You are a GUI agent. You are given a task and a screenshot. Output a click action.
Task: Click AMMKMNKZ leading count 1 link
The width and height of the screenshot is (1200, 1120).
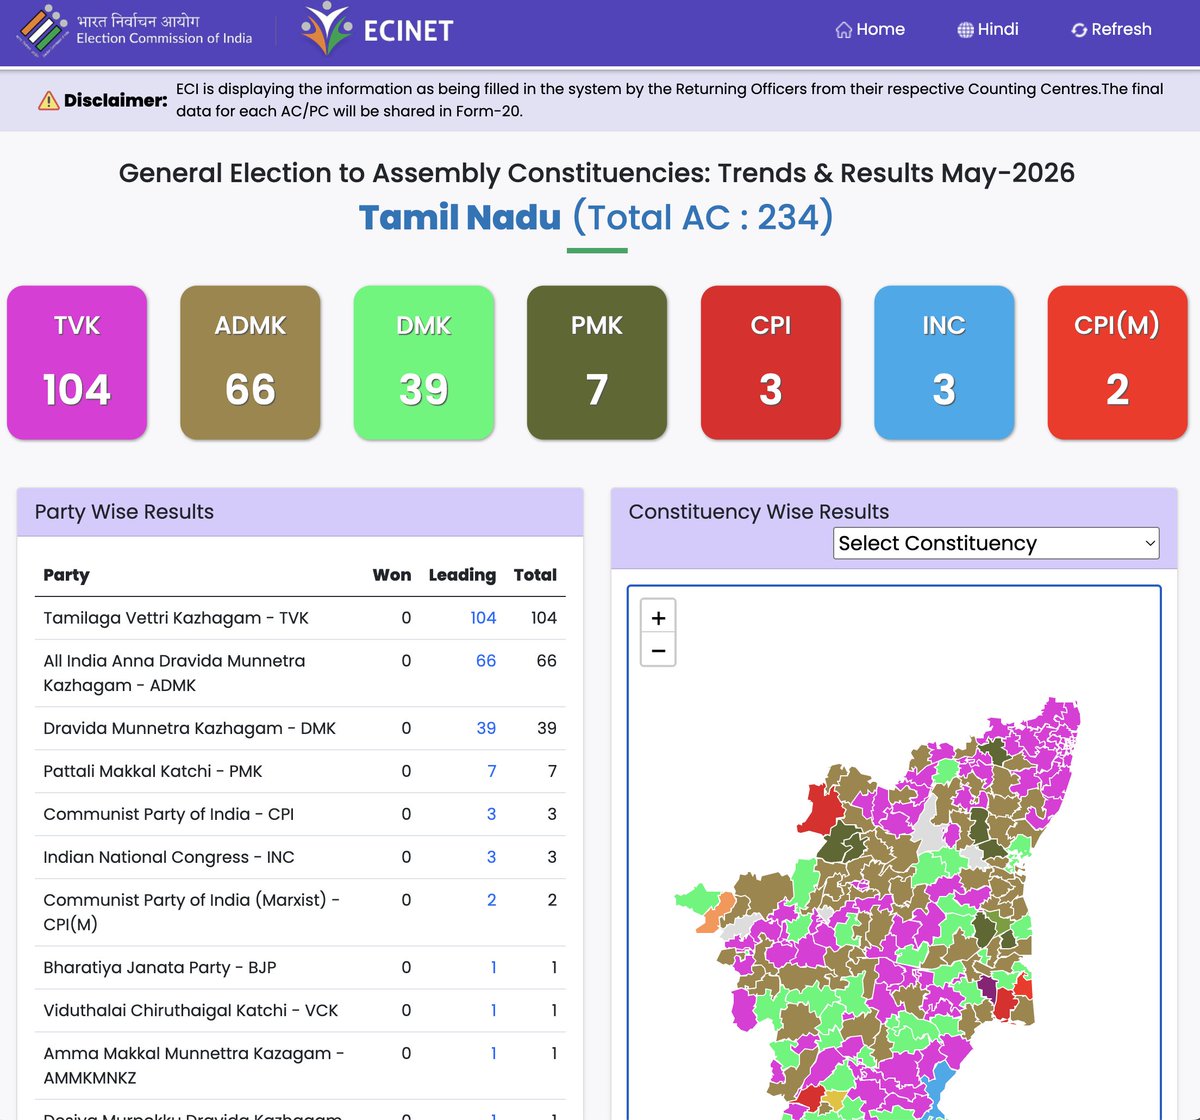coord(494,1053)
